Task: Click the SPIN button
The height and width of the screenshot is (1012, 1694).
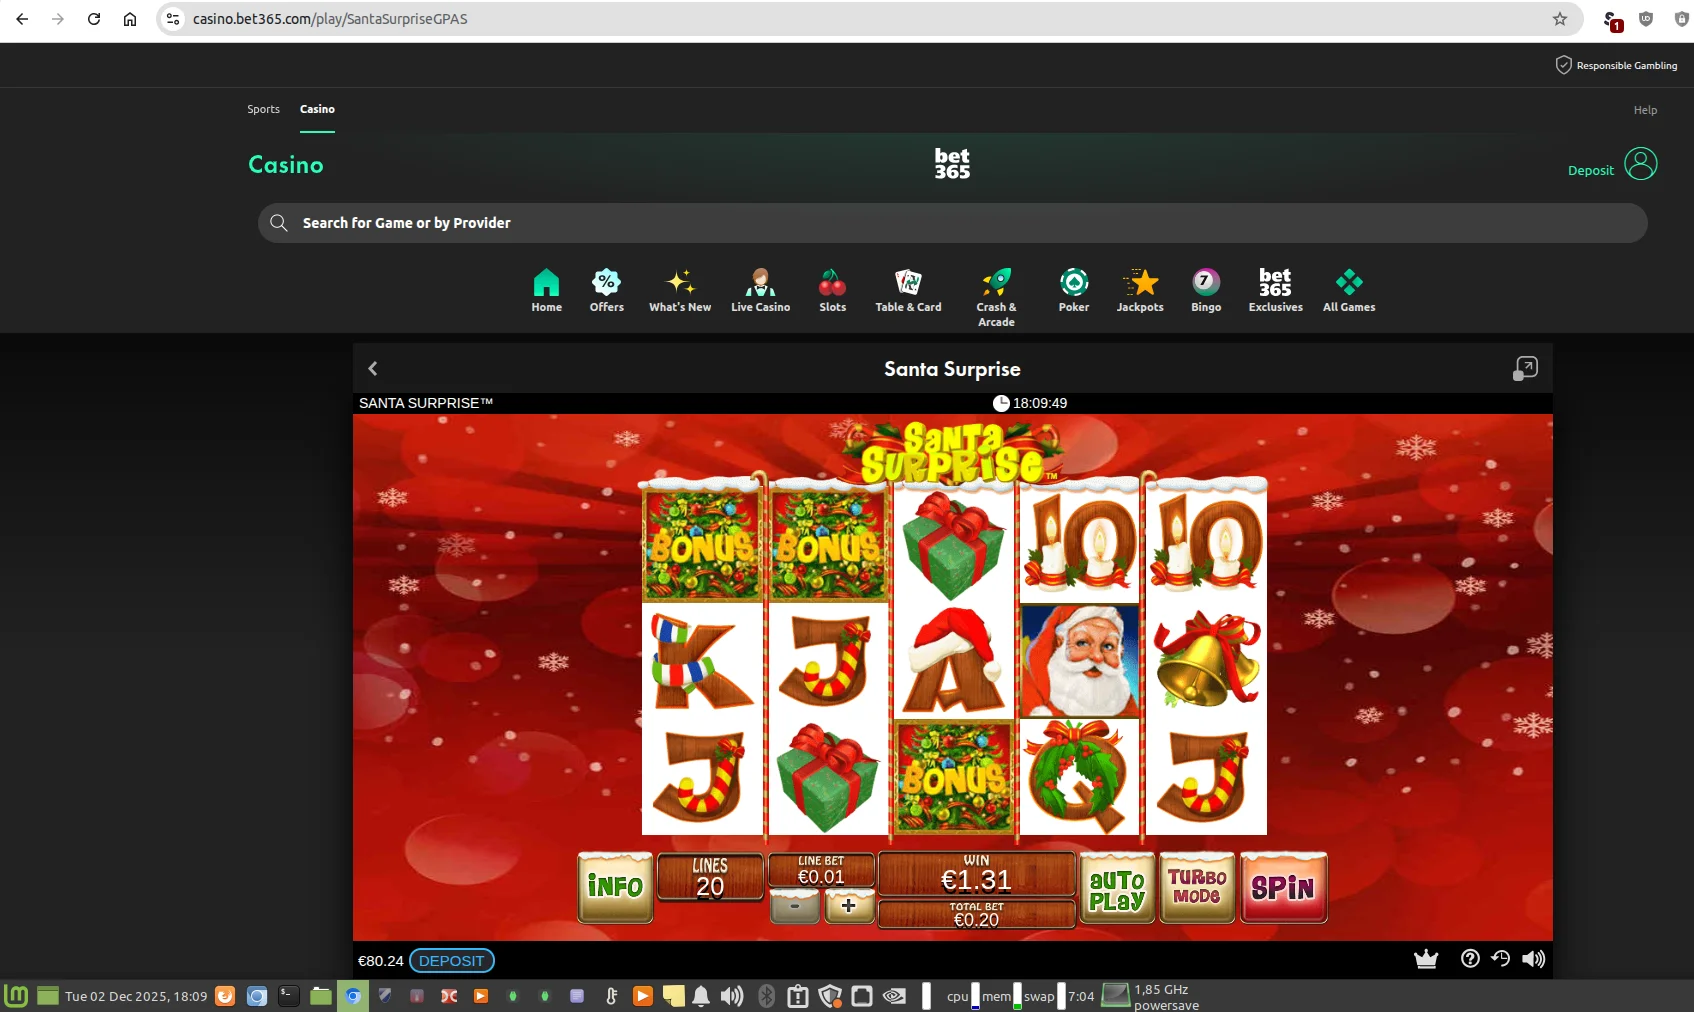Action: tap(1283, 887)
